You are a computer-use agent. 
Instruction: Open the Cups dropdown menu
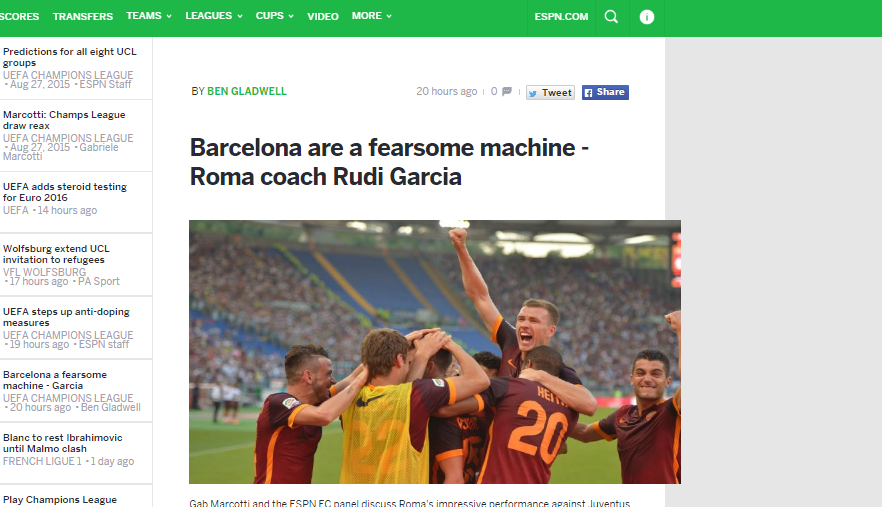point(274,16)
